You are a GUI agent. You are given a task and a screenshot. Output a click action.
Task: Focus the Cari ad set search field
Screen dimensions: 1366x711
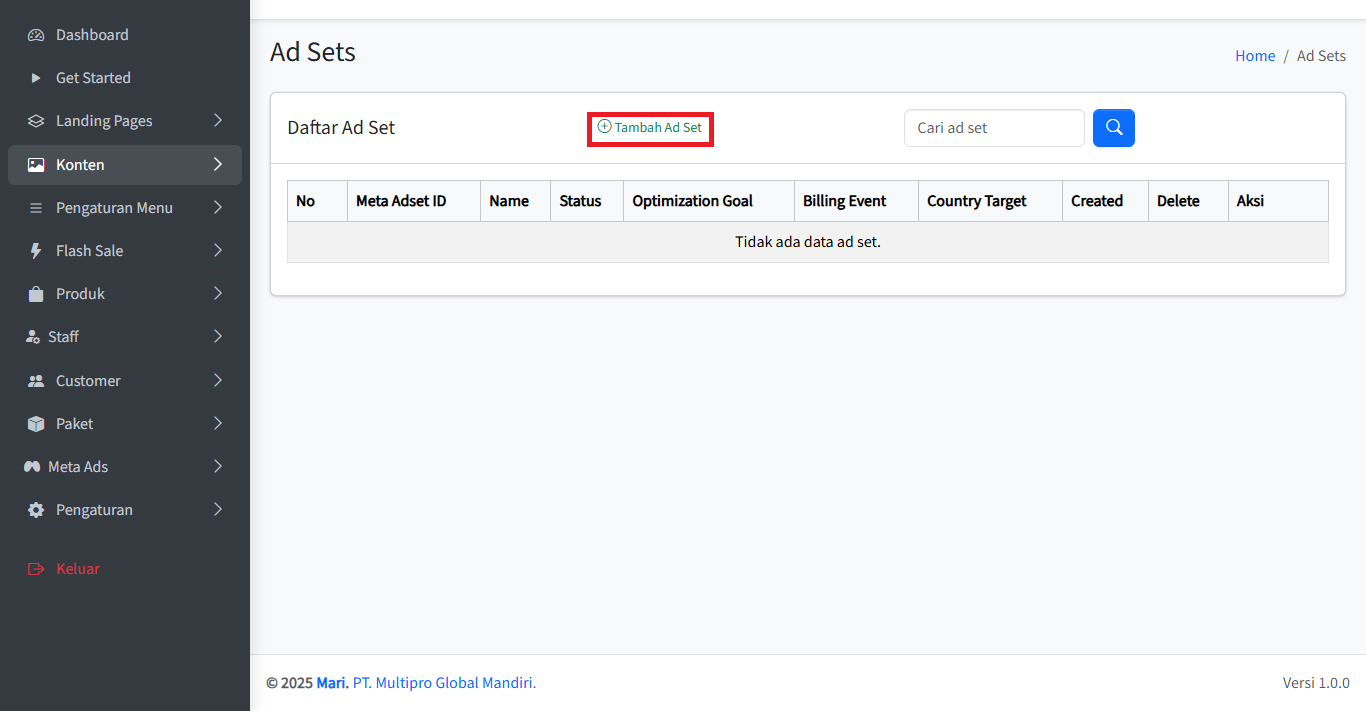tap(993, 128)
